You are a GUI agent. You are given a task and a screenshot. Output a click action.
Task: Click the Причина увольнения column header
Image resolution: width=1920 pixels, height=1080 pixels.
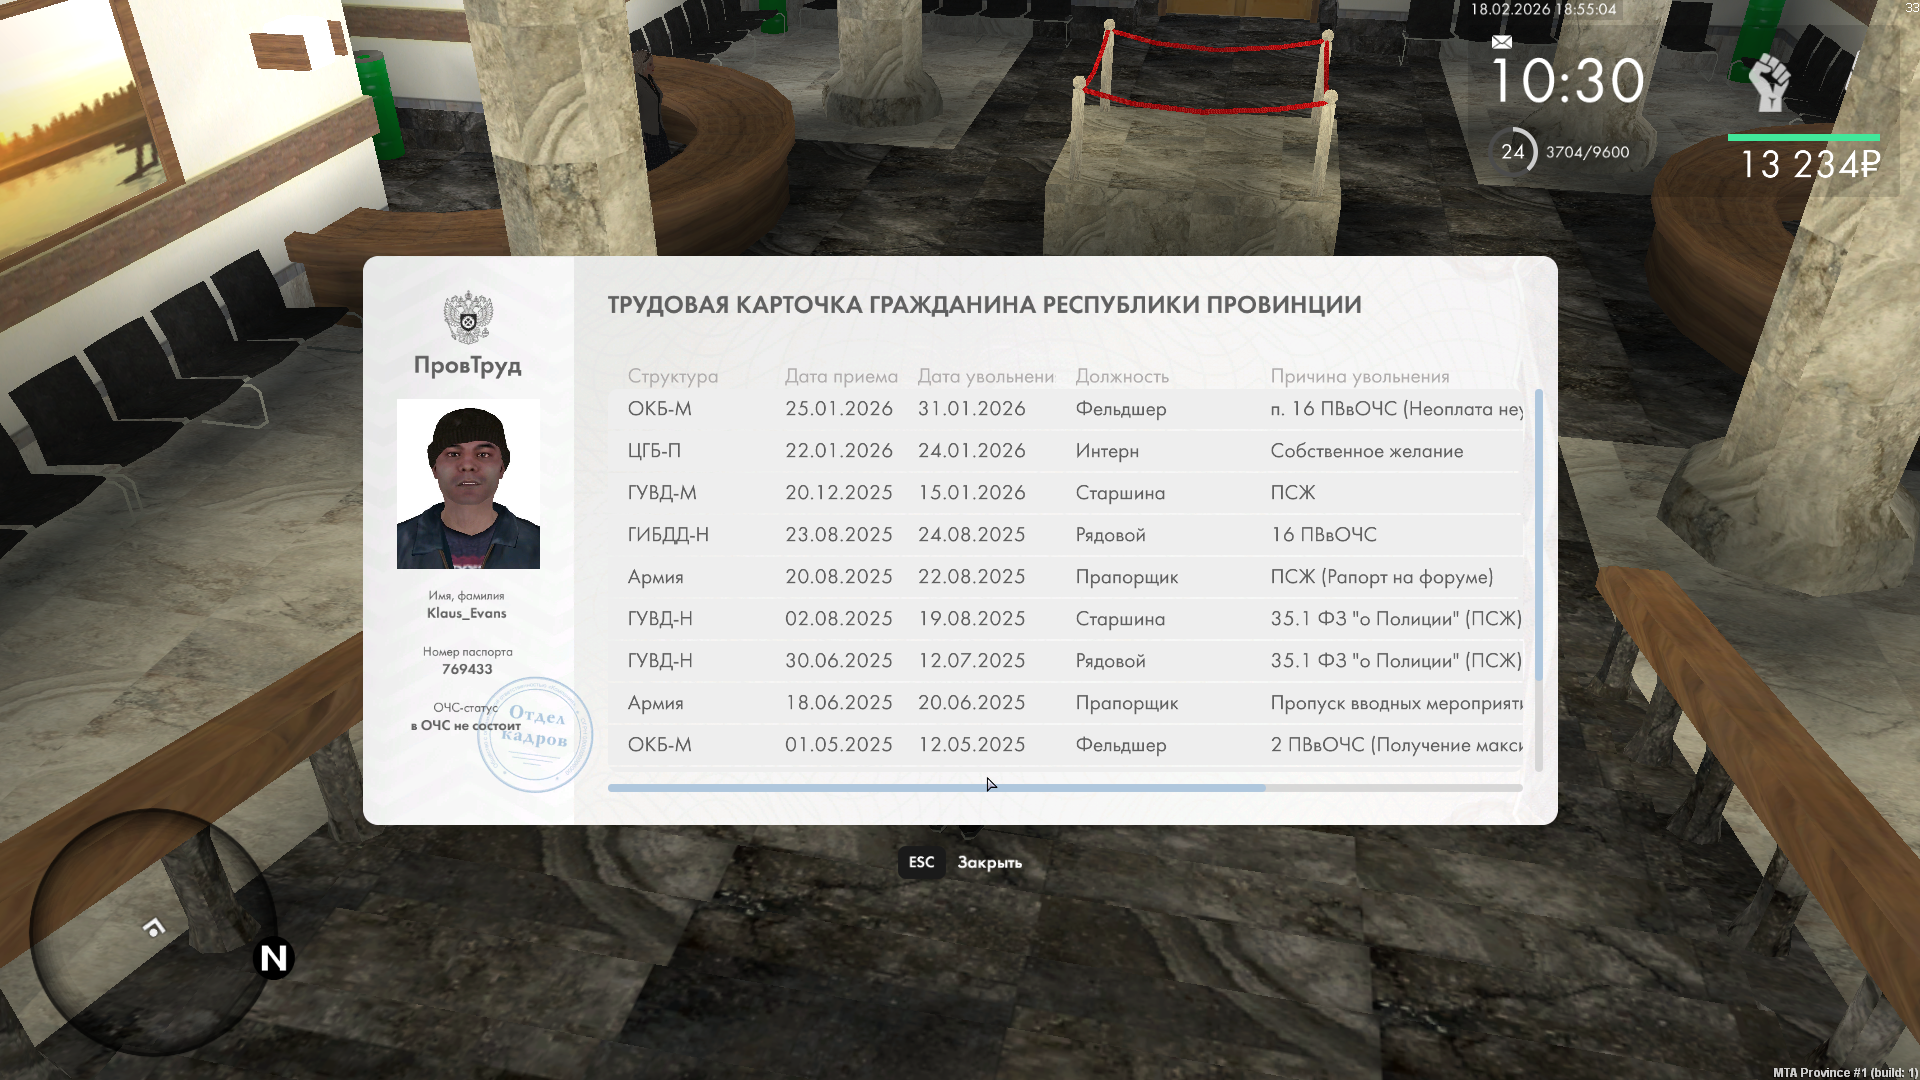1359,376
